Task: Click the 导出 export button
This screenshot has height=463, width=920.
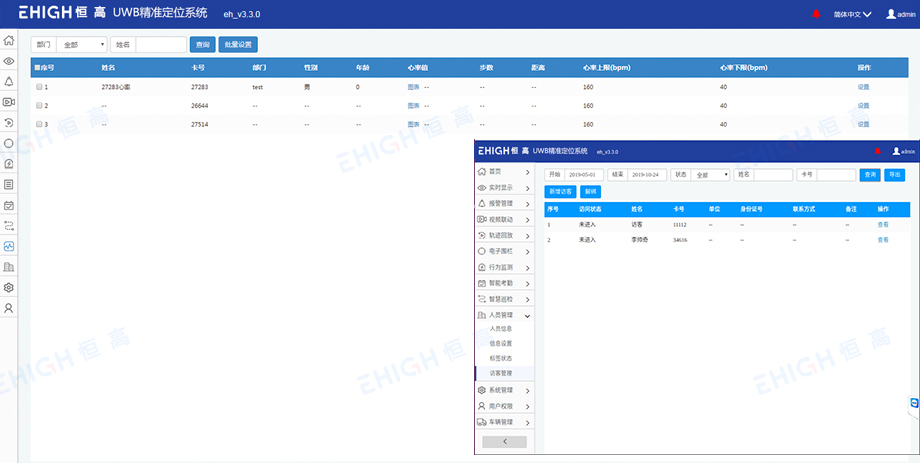Action: tap(894, 175)
